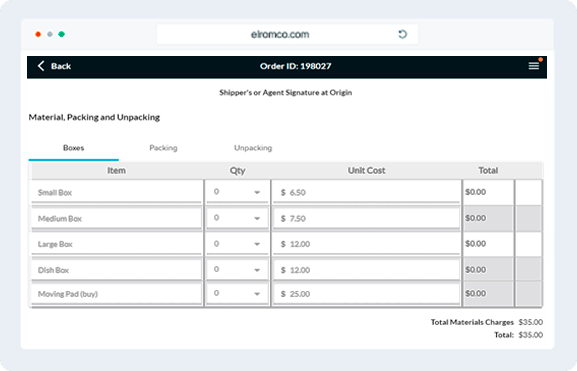Click the Large Box $0.00 total cell
This screenshot has height=371, width=577.
(x=488, y=244)
